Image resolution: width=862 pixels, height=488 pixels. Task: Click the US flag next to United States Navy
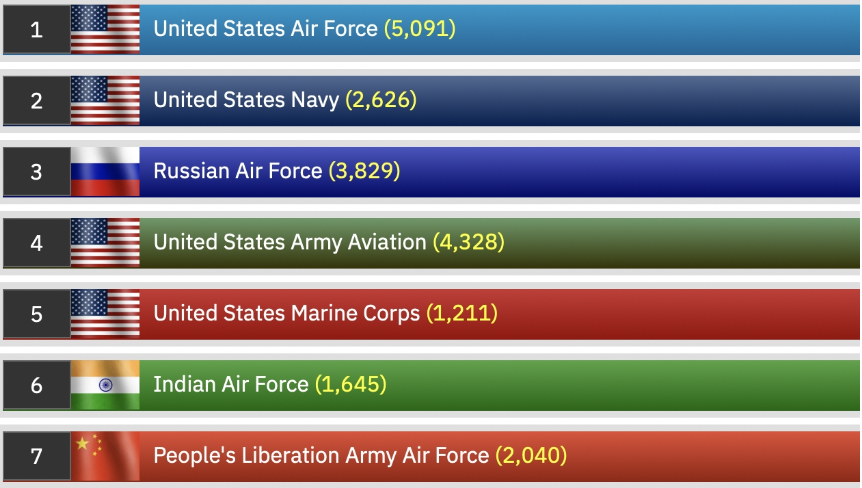coord(105,100)
